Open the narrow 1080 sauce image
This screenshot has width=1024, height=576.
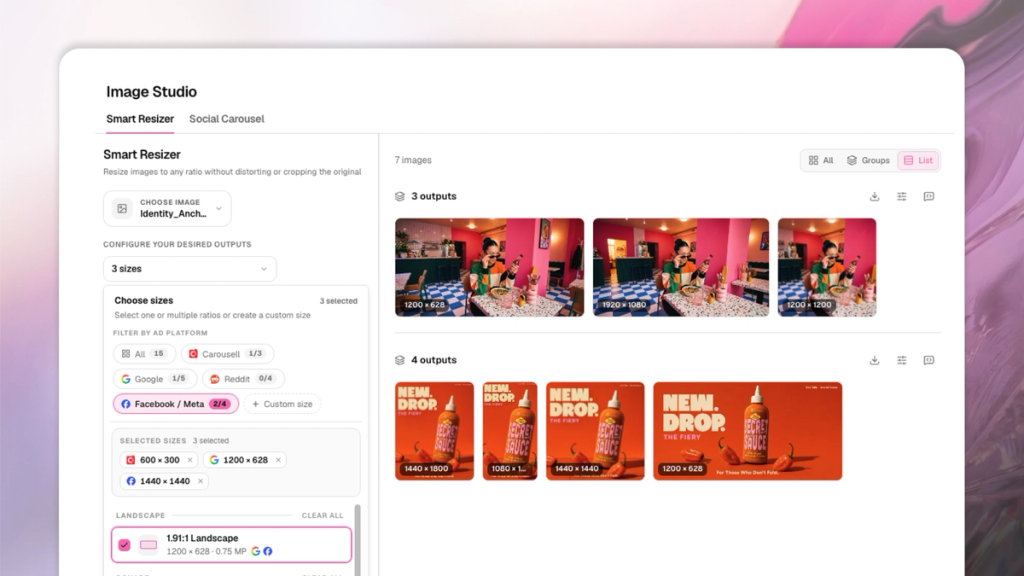[510, 431]
